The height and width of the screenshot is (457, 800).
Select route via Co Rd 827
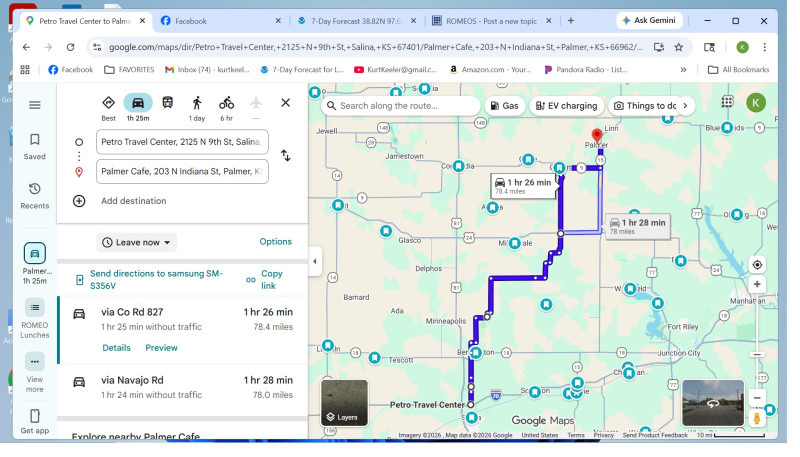click(182, 319)
